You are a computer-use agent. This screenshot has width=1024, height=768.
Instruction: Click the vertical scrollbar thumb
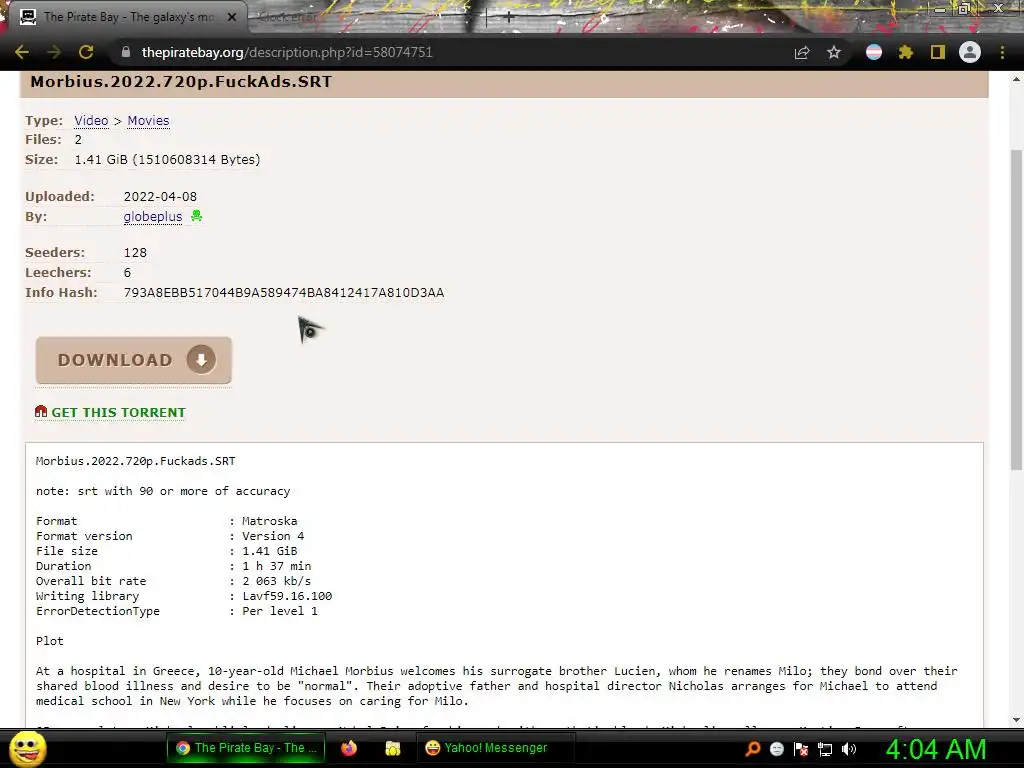click(1016, 310)
